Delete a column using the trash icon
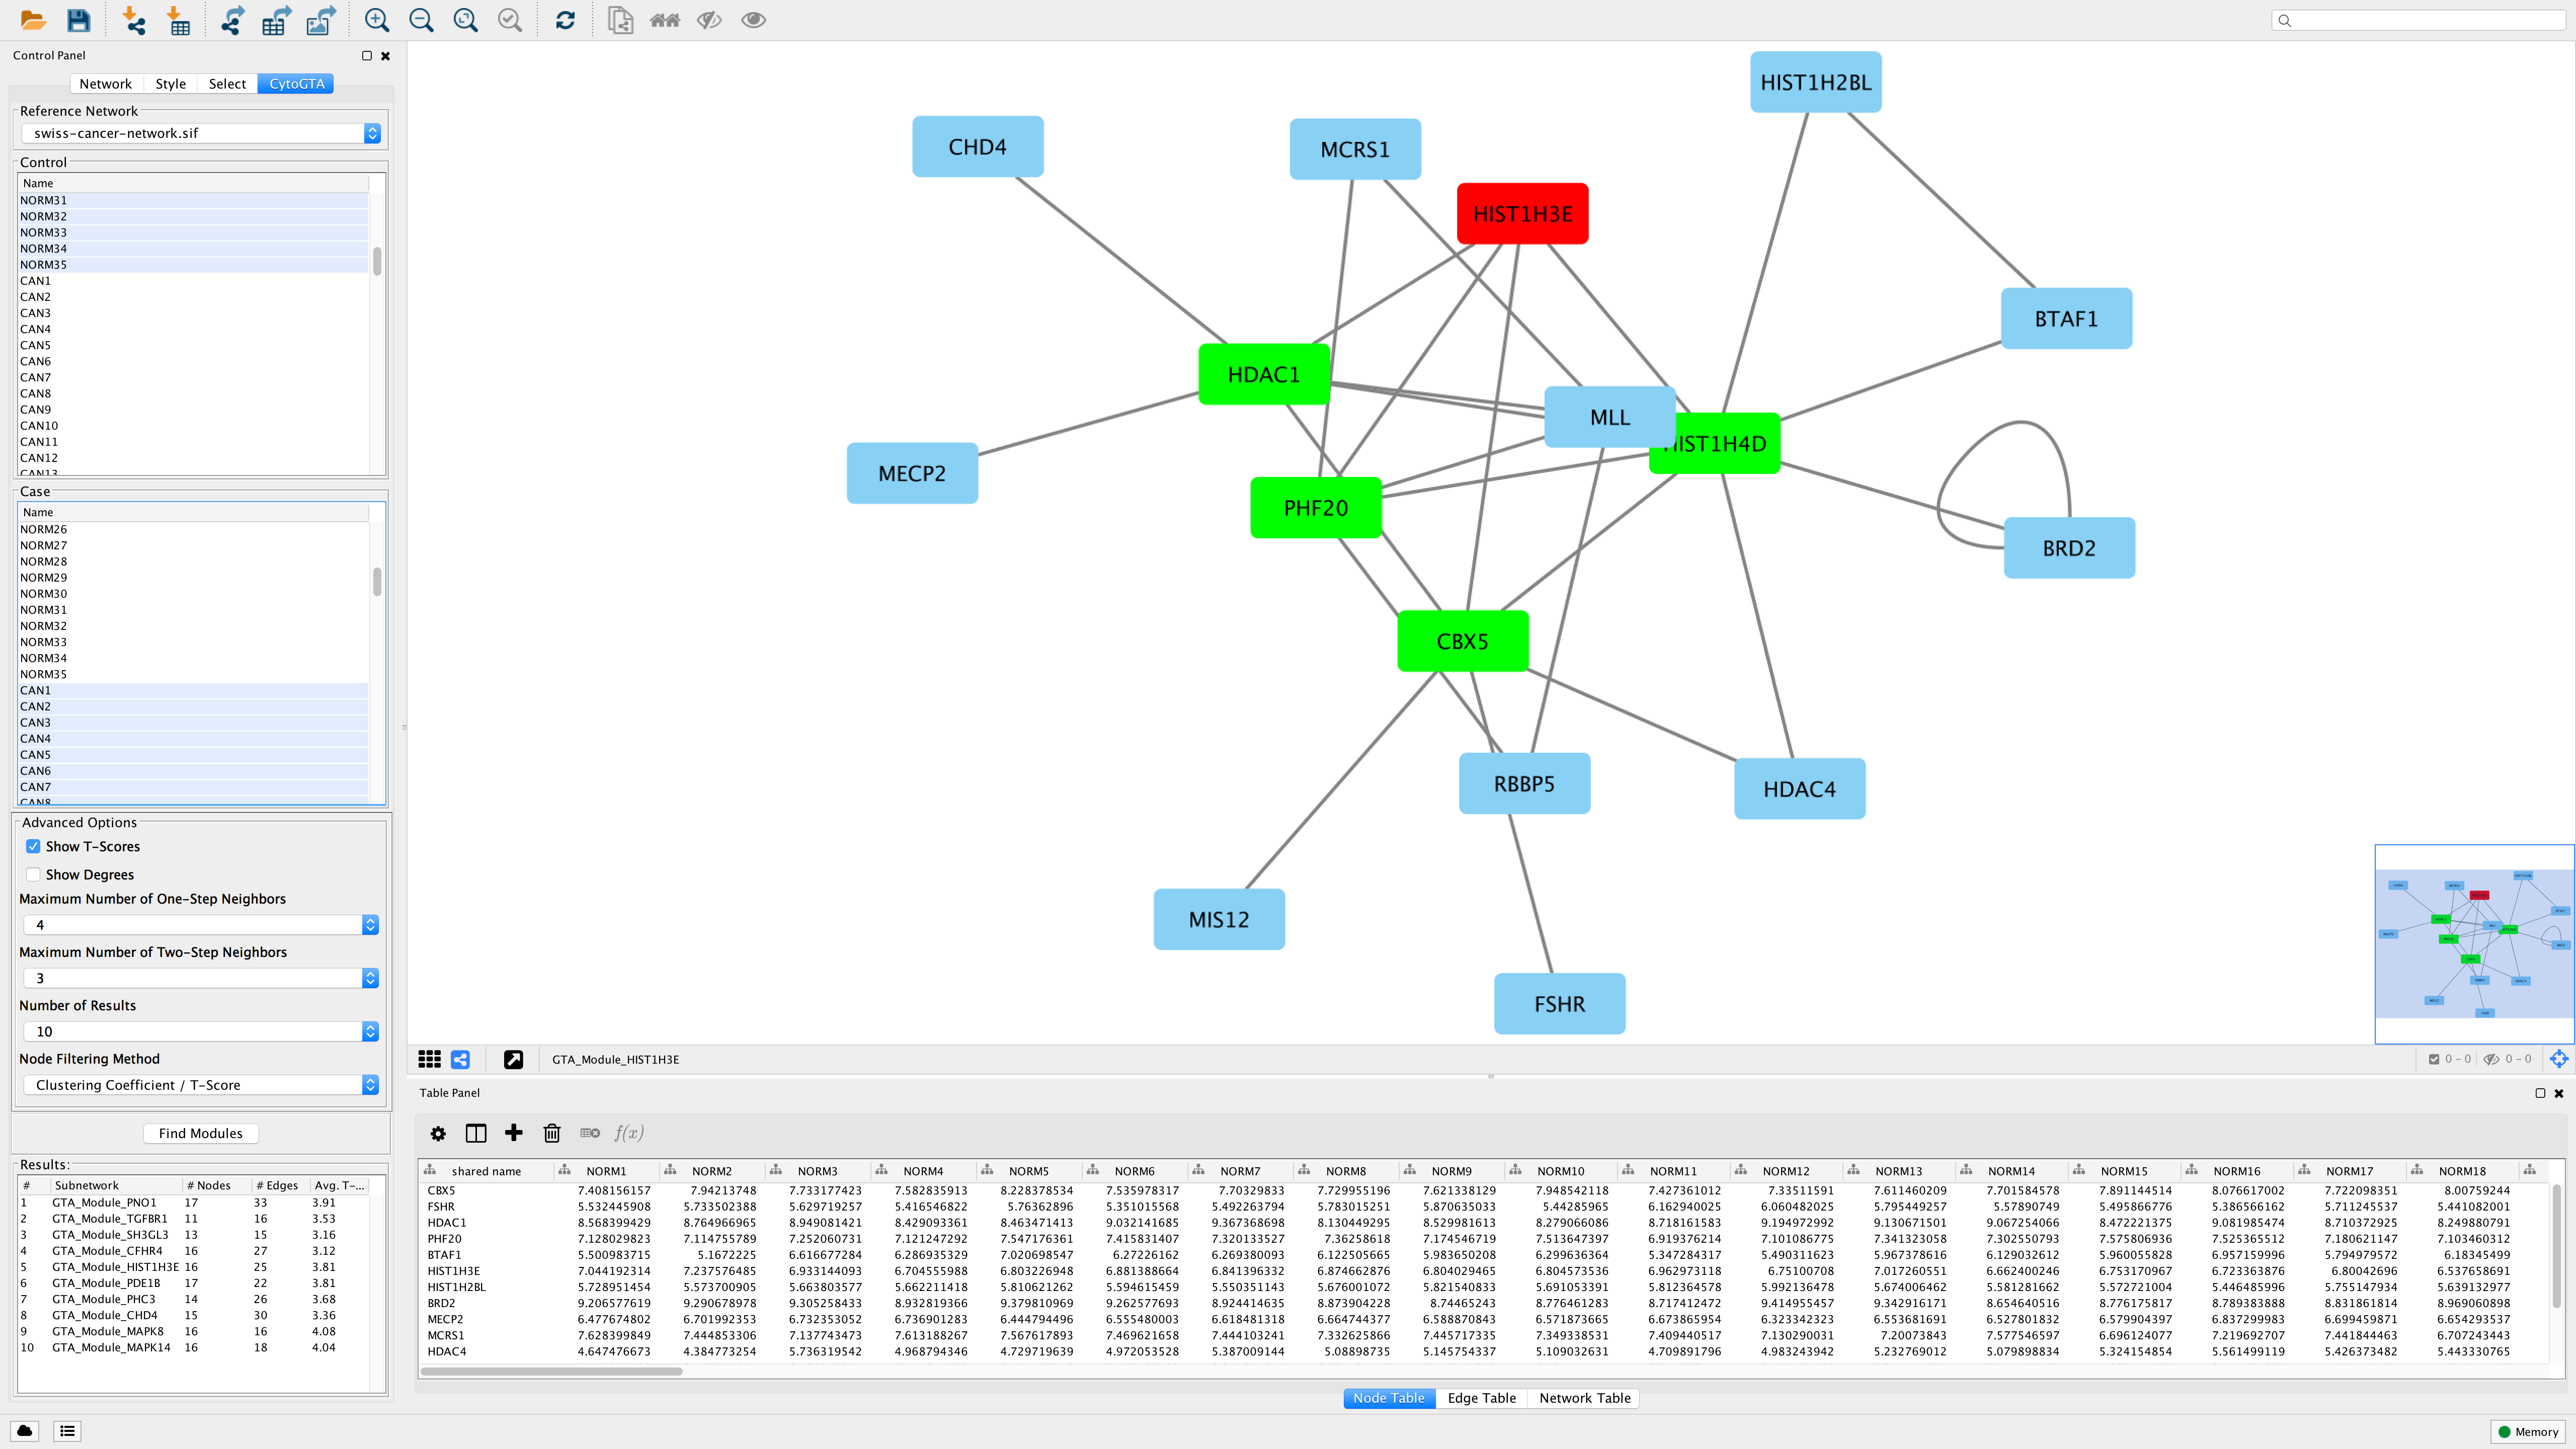Viewport: 2576px width, 1449px height. [x=552, y=1133]
